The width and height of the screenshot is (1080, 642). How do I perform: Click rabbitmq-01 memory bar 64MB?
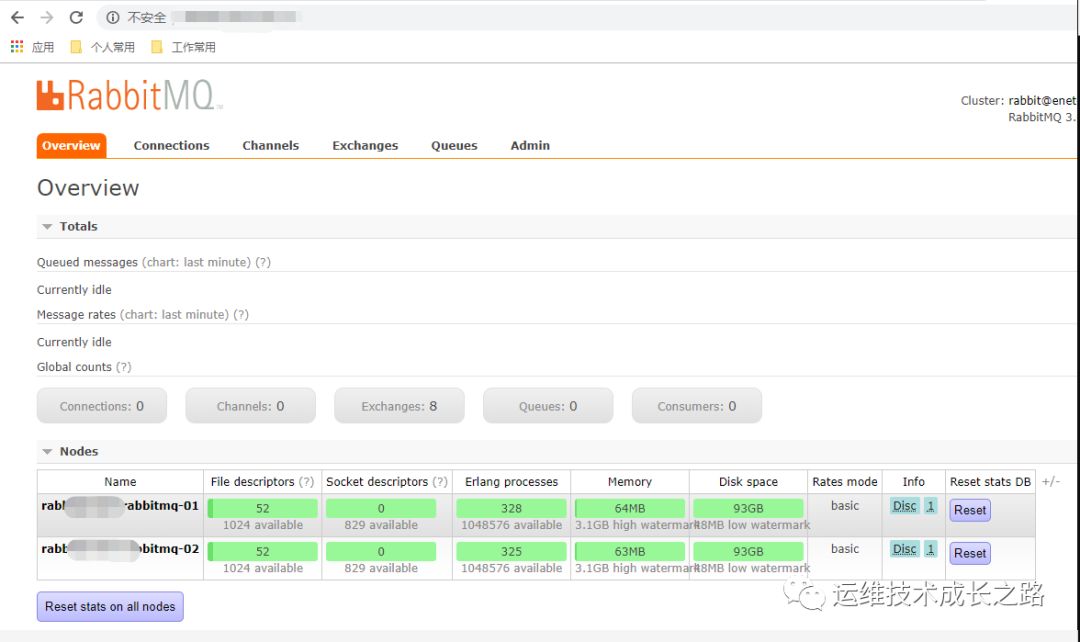coord(630,508)
